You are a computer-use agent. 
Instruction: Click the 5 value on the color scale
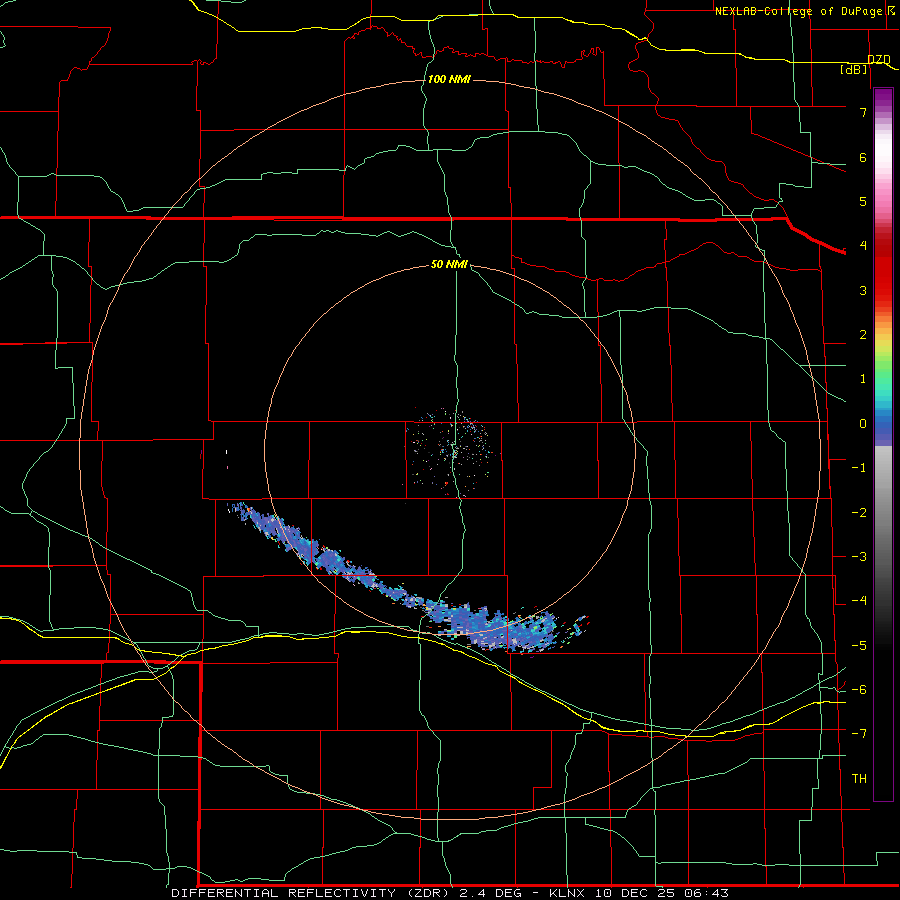863,201
